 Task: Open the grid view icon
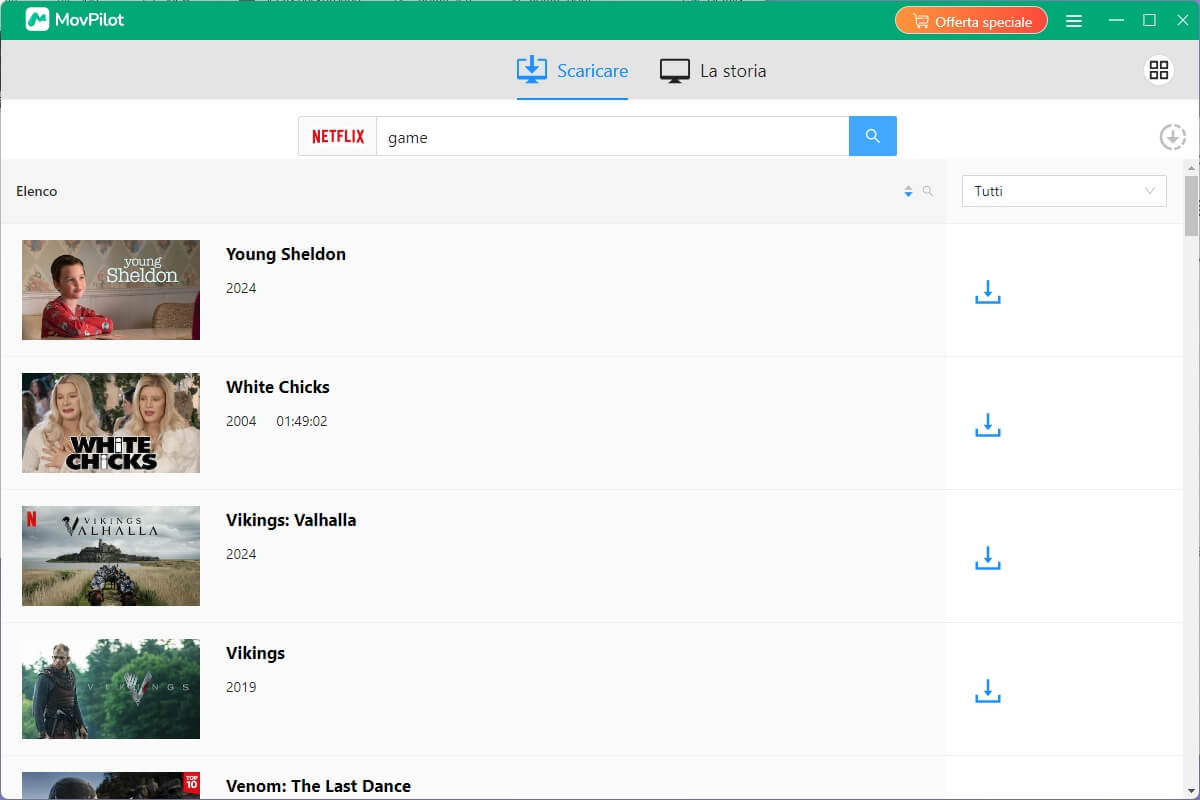click(x=1158, y=70)
